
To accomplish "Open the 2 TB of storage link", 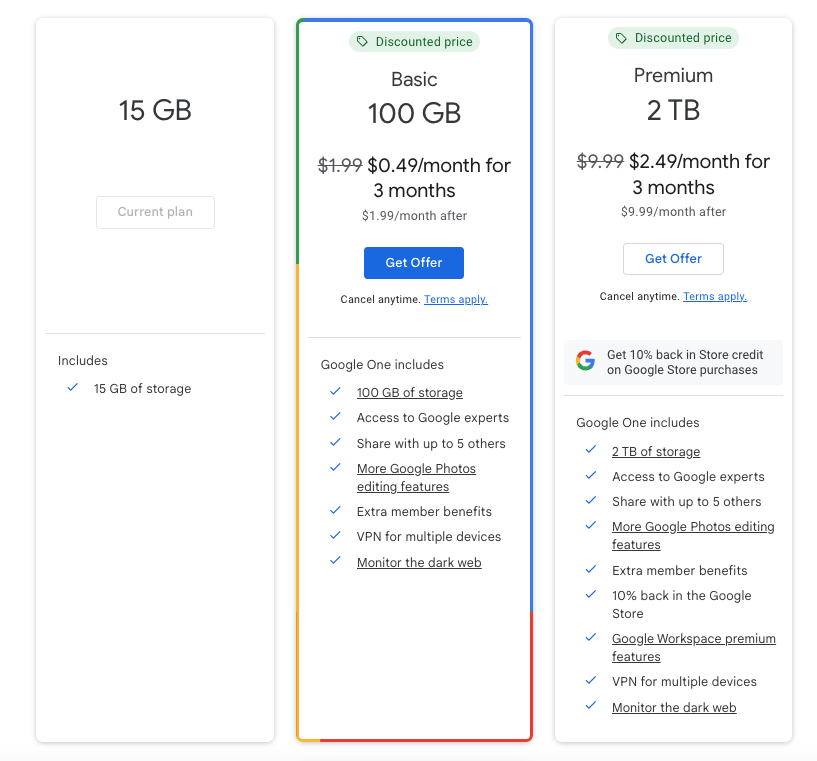I will pyautogui.click(x=656, y=452).
